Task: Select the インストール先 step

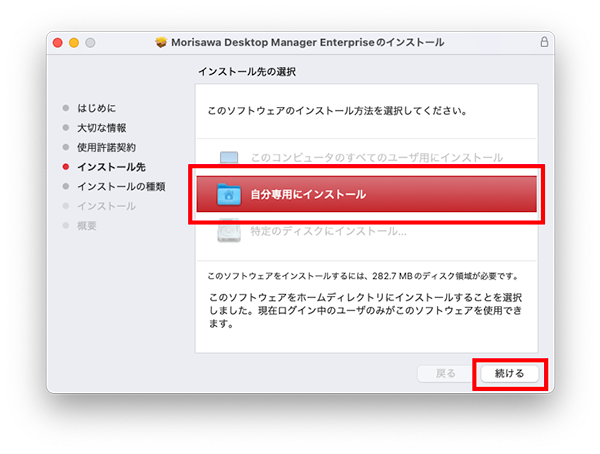Action: click(111, 167)
